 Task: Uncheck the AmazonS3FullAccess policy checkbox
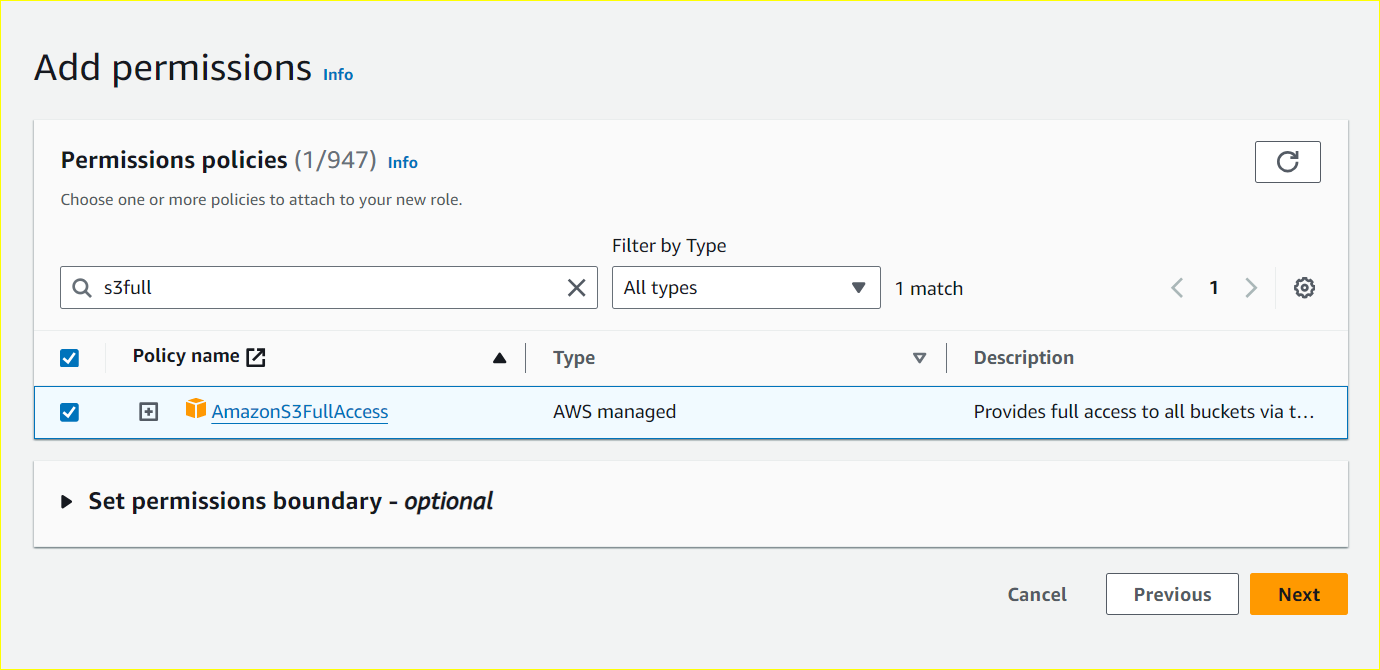coord(69,411)
